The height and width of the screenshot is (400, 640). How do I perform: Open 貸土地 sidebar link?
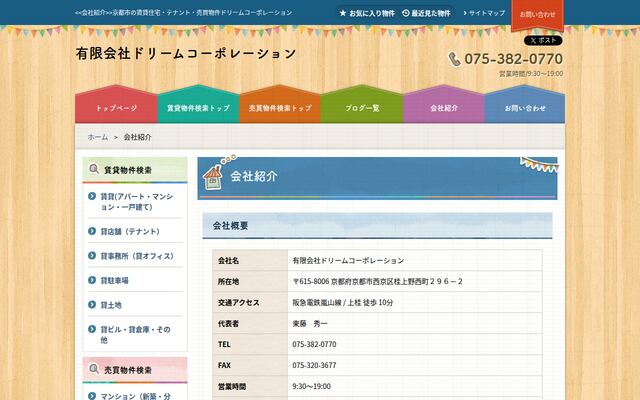tap(111, 305)
